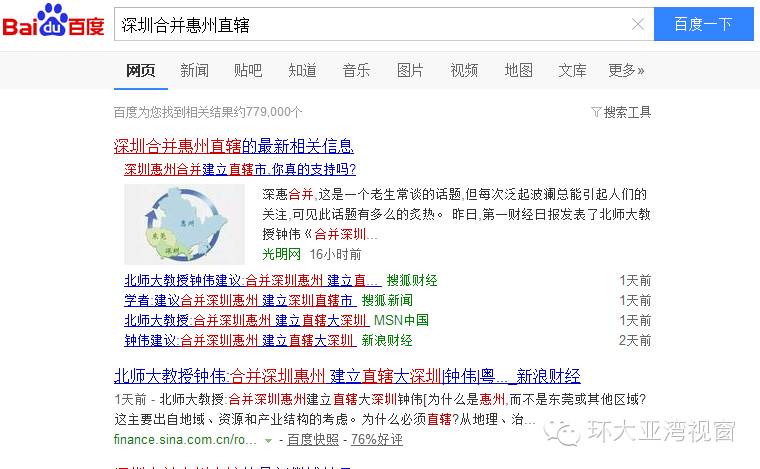Click the MSN中国 source label
Screen dimensions: 760x469
[401, 320]
